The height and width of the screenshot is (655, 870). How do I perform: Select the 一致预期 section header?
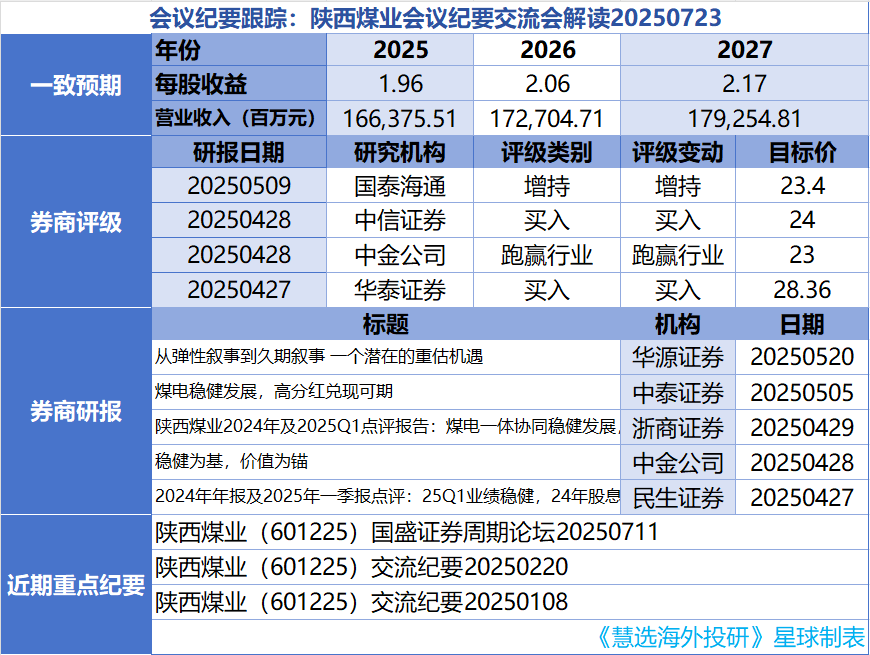click(x=76, y=85)
